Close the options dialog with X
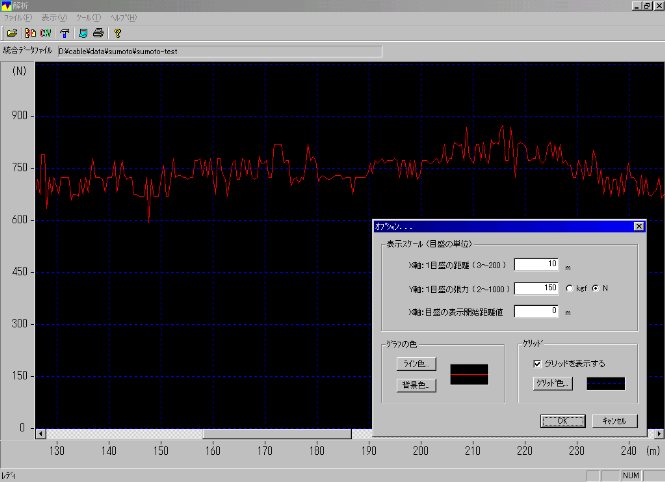 (x=639, y=226)
